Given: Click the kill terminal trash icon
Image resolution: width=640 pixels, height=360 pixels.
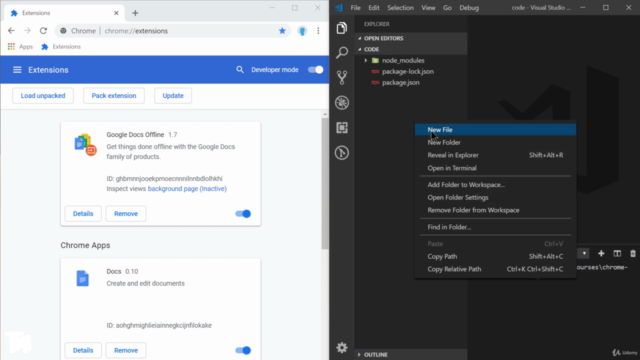Looking at the screenshot, I should click(633, 253).
